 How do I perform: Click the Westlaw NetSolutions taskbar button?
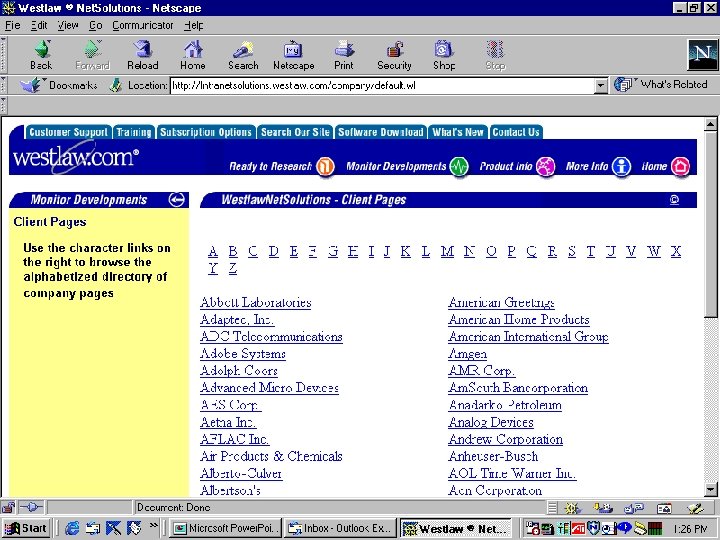point(456,529)
